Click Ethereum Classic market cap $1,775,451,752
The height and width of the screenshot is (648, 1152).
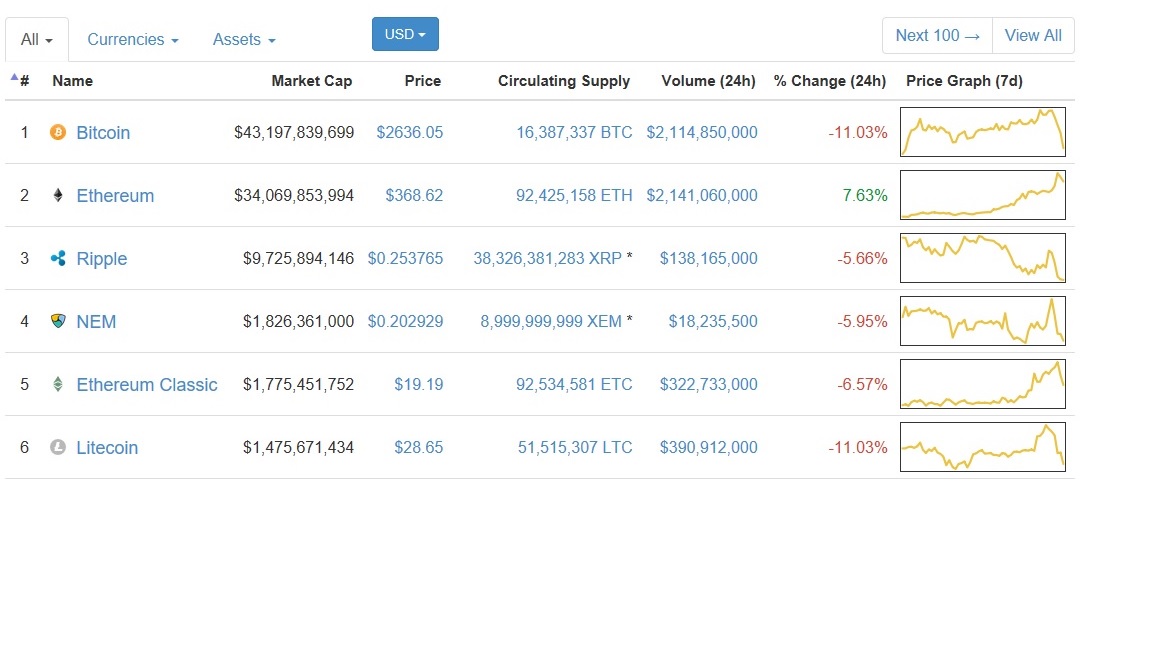tap(298, 384)
